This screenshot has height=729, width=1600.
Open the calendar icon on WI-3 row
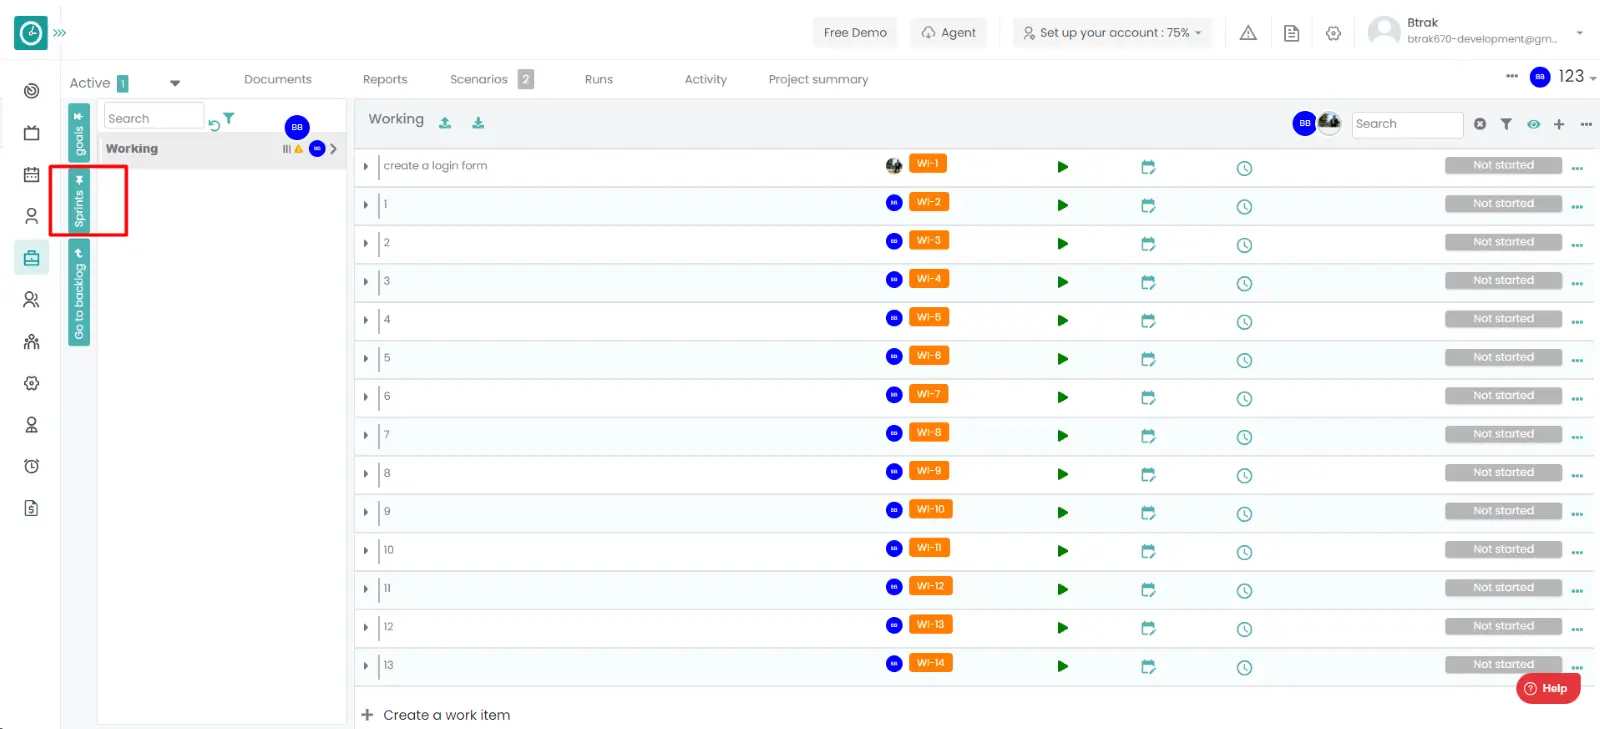point(1148,244)
